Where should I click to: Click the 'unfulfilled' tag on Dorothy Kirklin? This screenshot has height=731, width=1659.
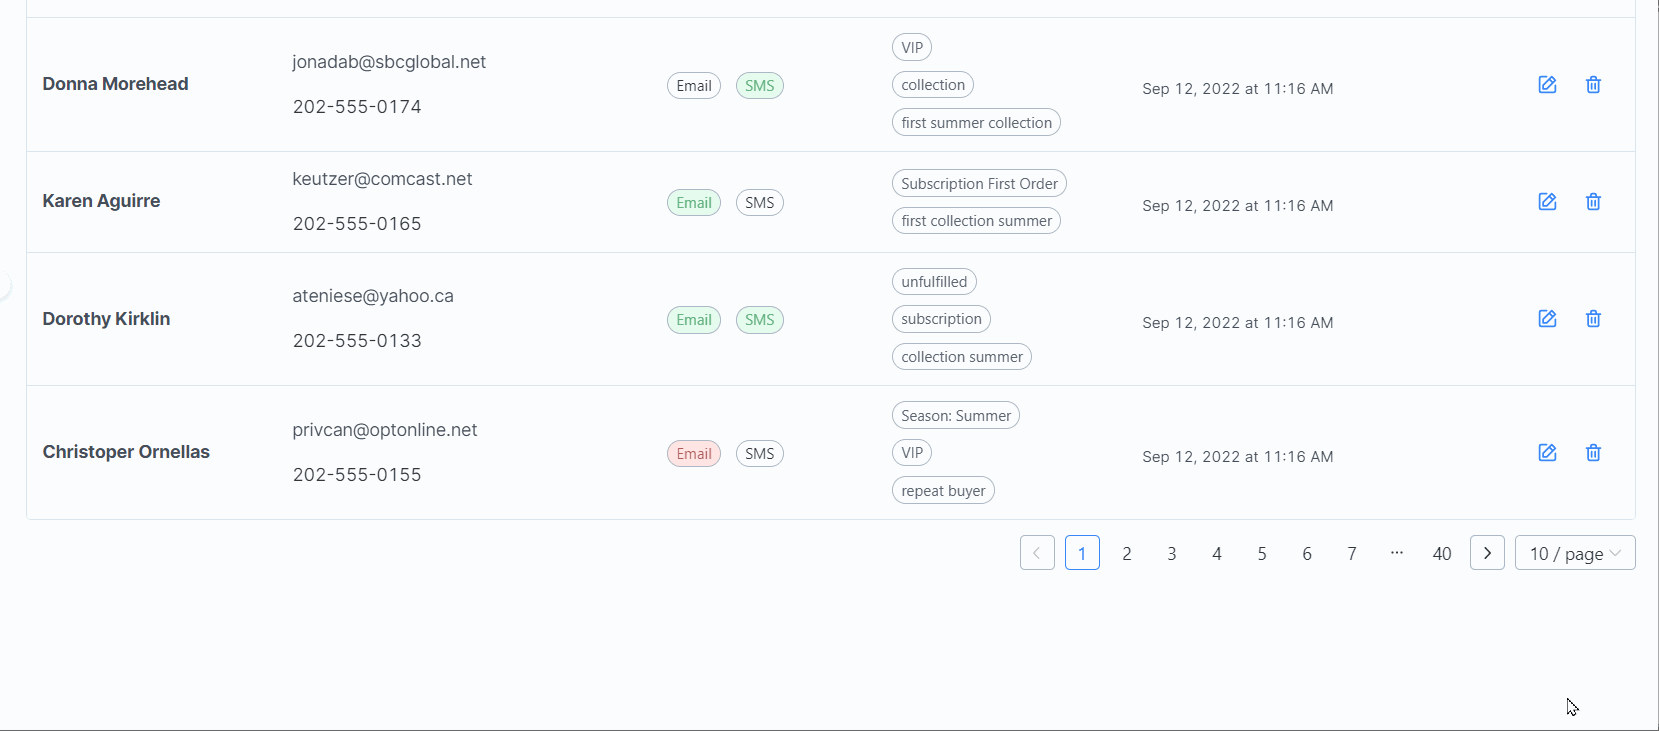[934, 282]
